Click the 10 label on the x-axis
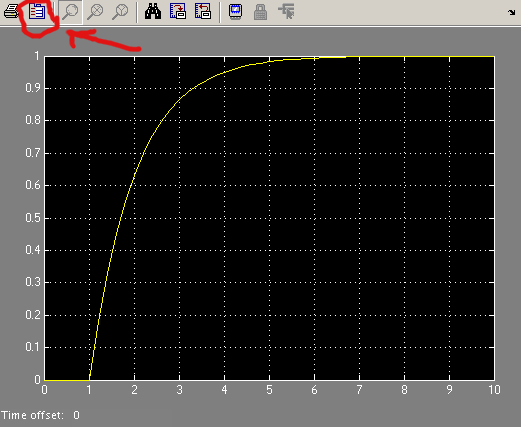521x427 pixels. click(494, 390)
